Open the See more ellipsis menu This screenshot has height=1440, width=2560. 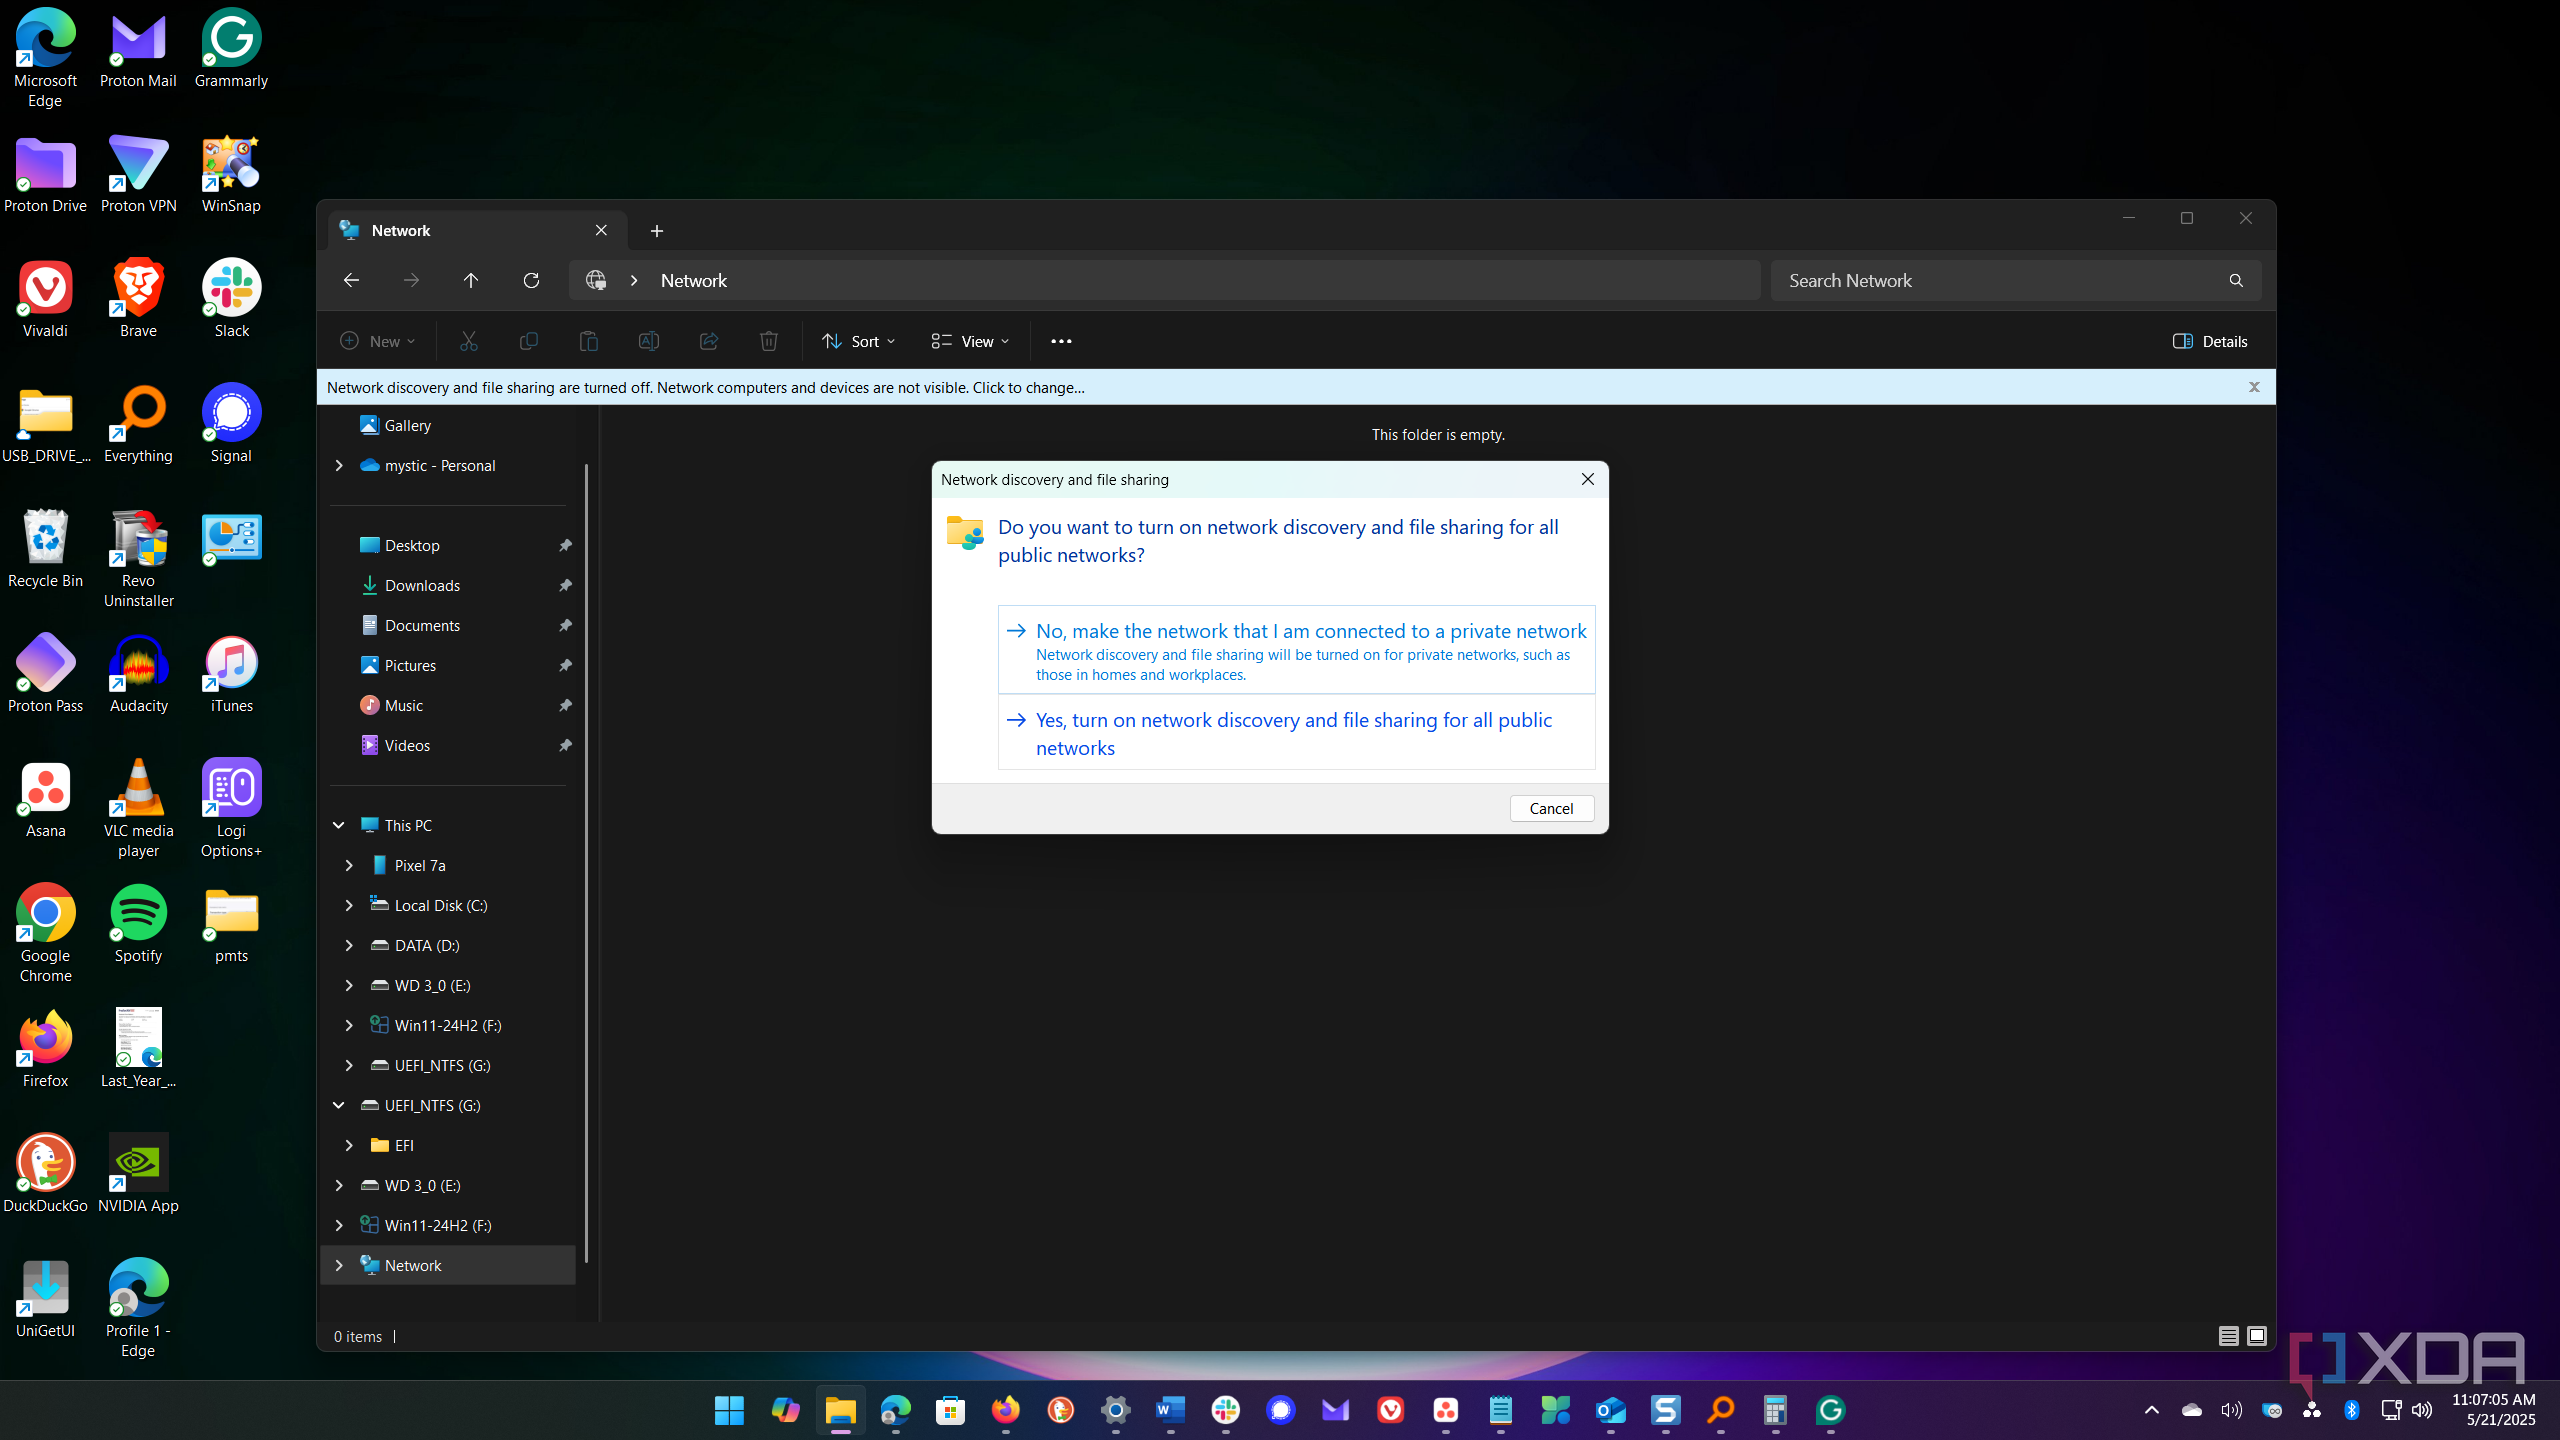[1061, 341]
